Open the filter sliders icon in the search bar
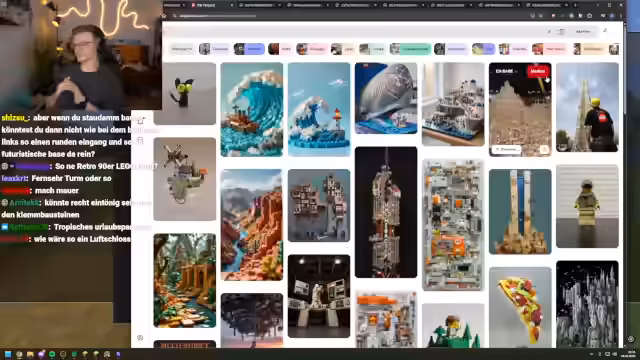Image resolution: width=640 pixels, height=360 pixels. pos(562,31)
